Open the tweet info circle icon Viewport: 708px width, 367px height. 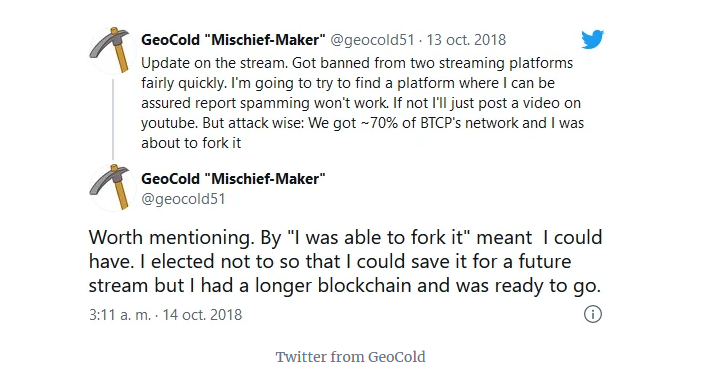click(x=593, y=314)
